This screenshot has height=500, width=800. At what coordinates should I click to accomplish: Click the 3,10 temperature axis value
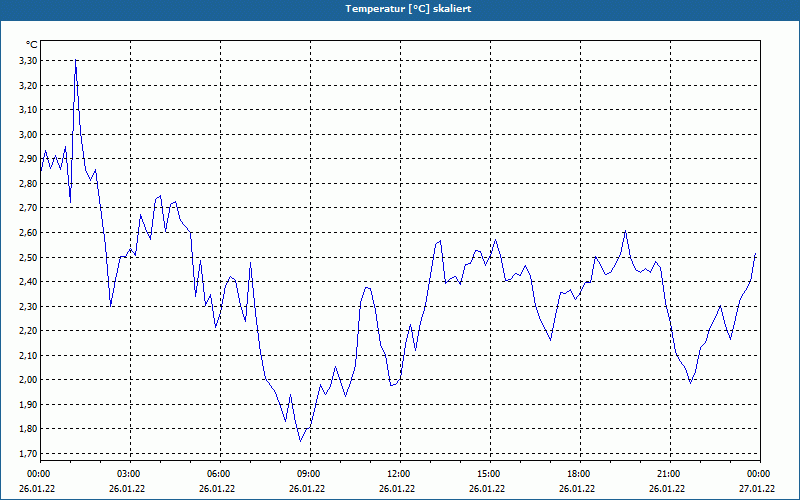coord(28,110)
